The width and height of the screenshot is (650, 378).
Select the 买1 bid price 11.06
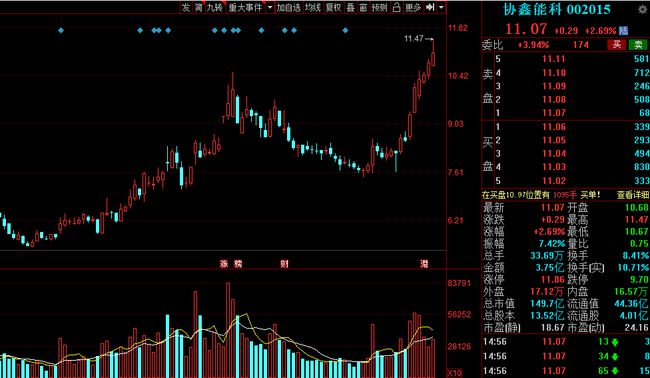pyautogui.click(x=554, y=126)
